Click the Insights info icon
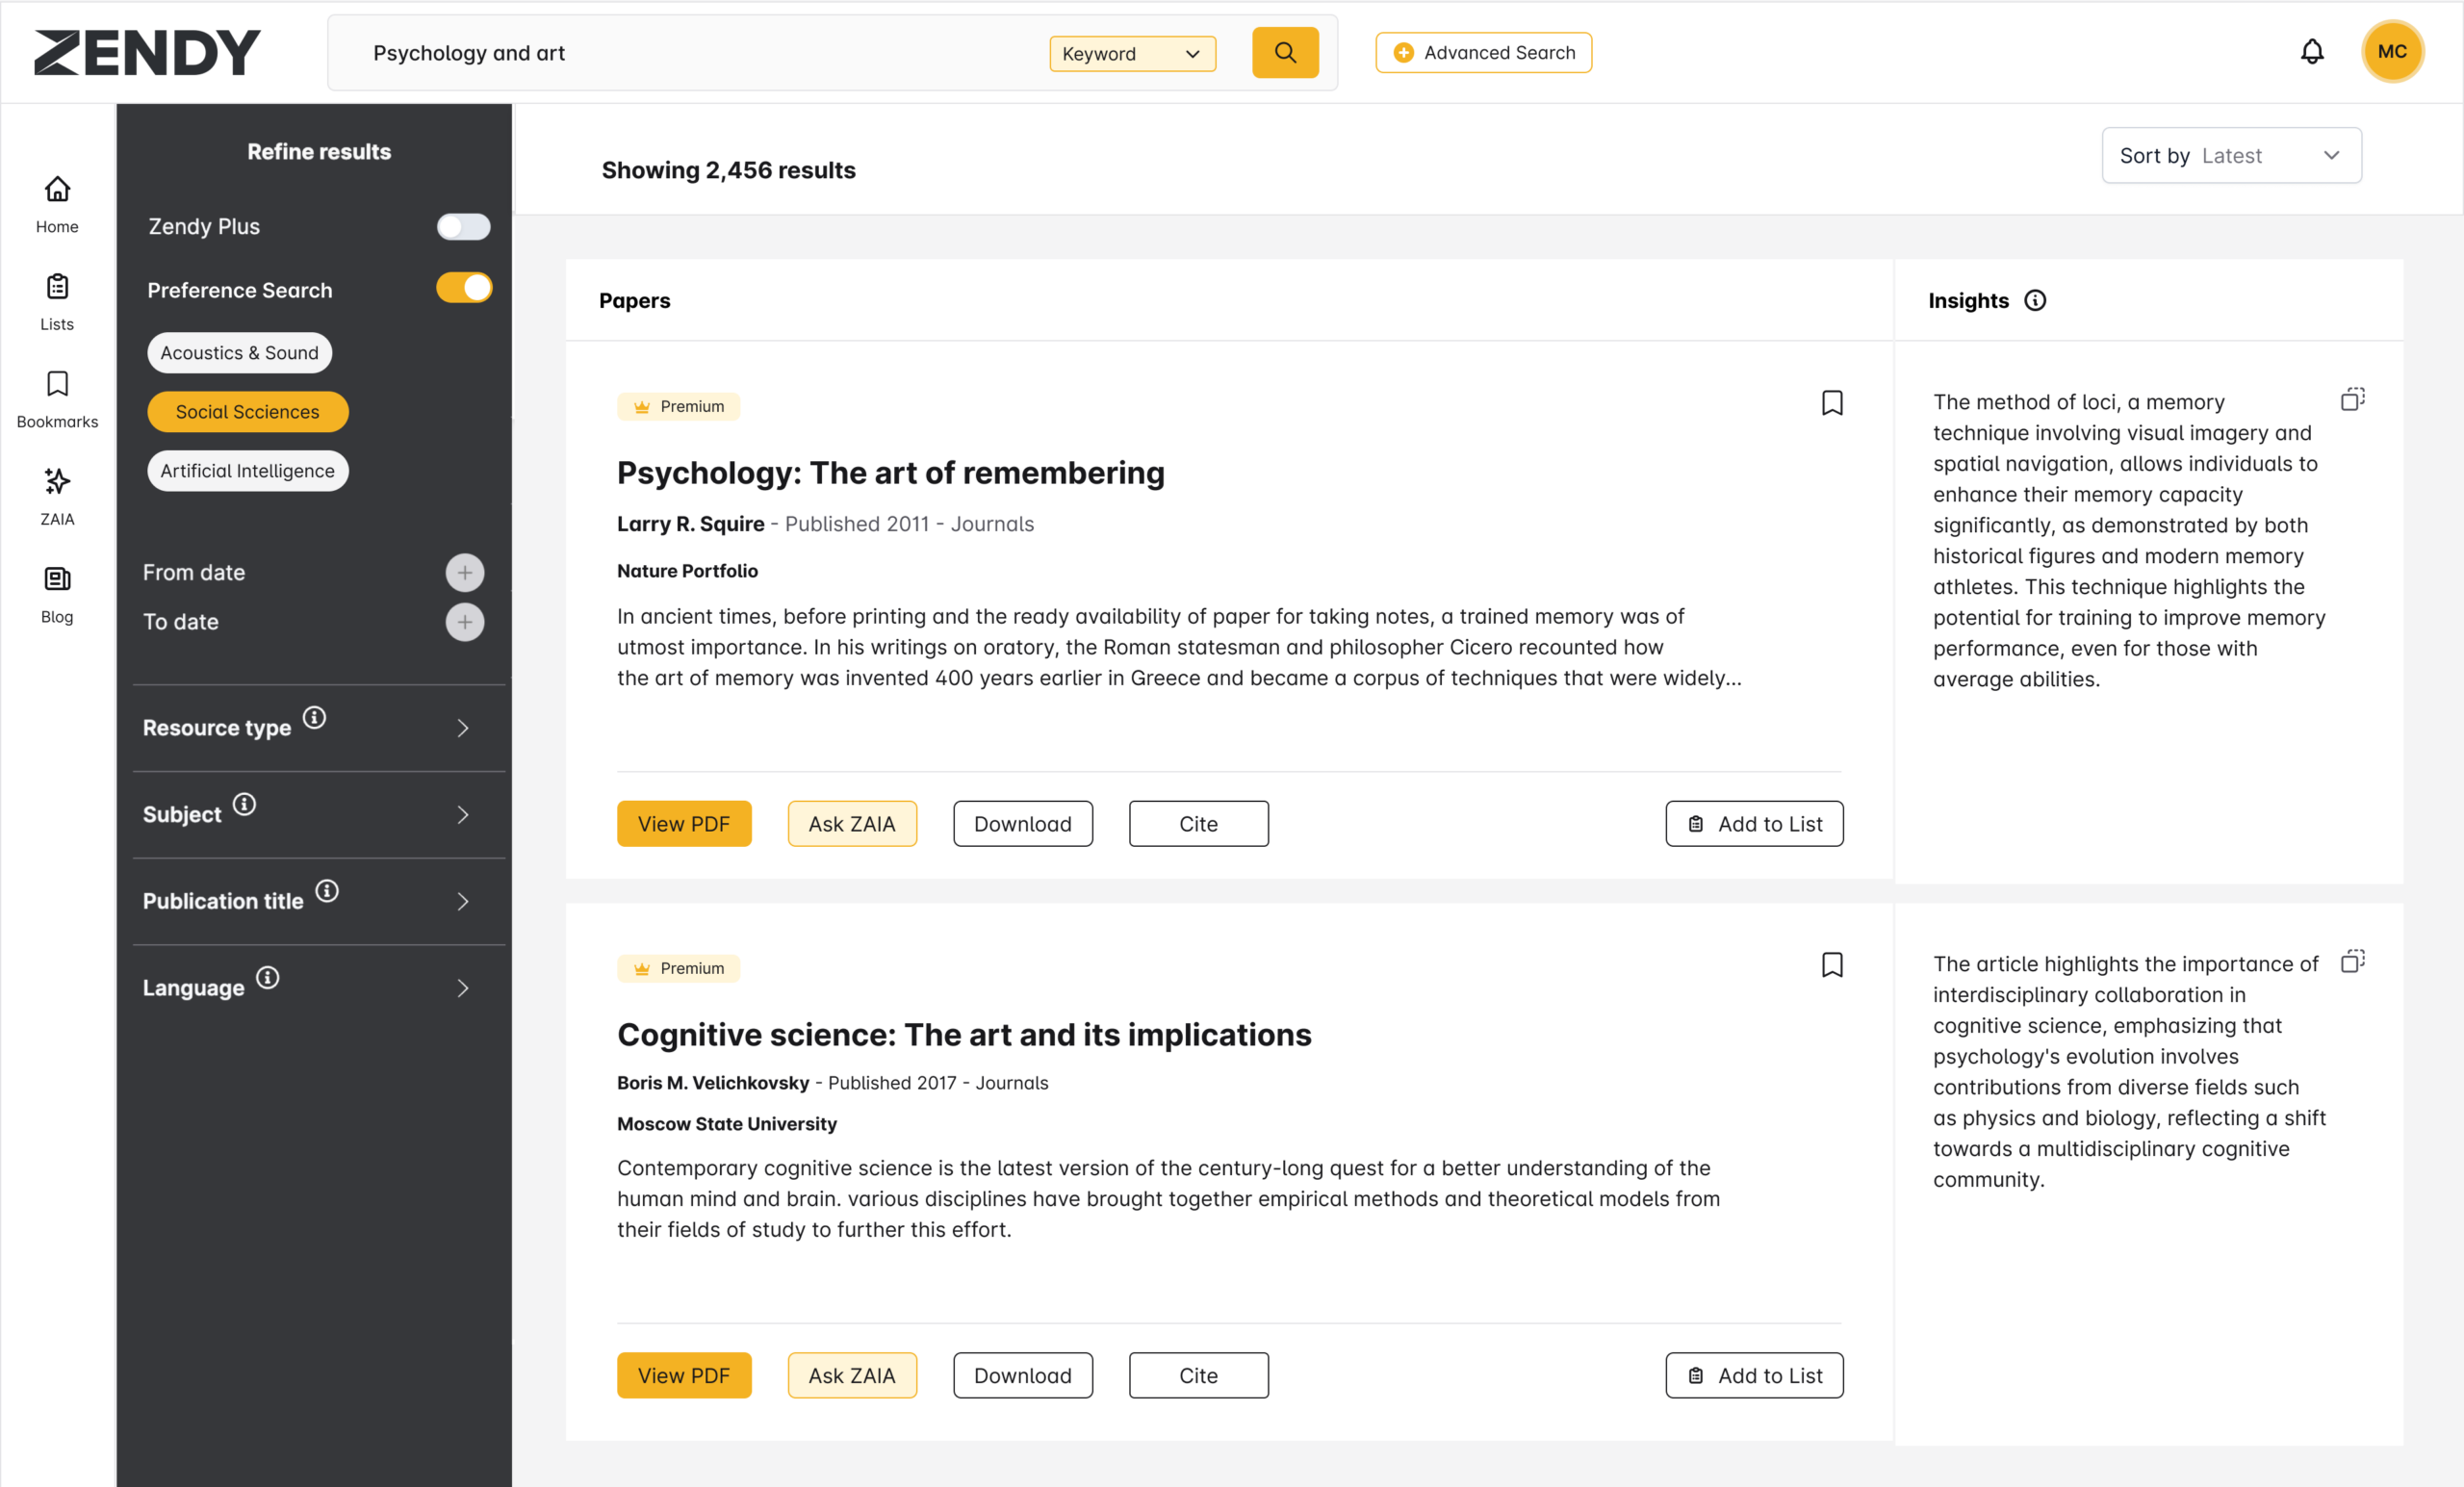Screen dimensions: 2464x1487 [x=2034, y=299]
